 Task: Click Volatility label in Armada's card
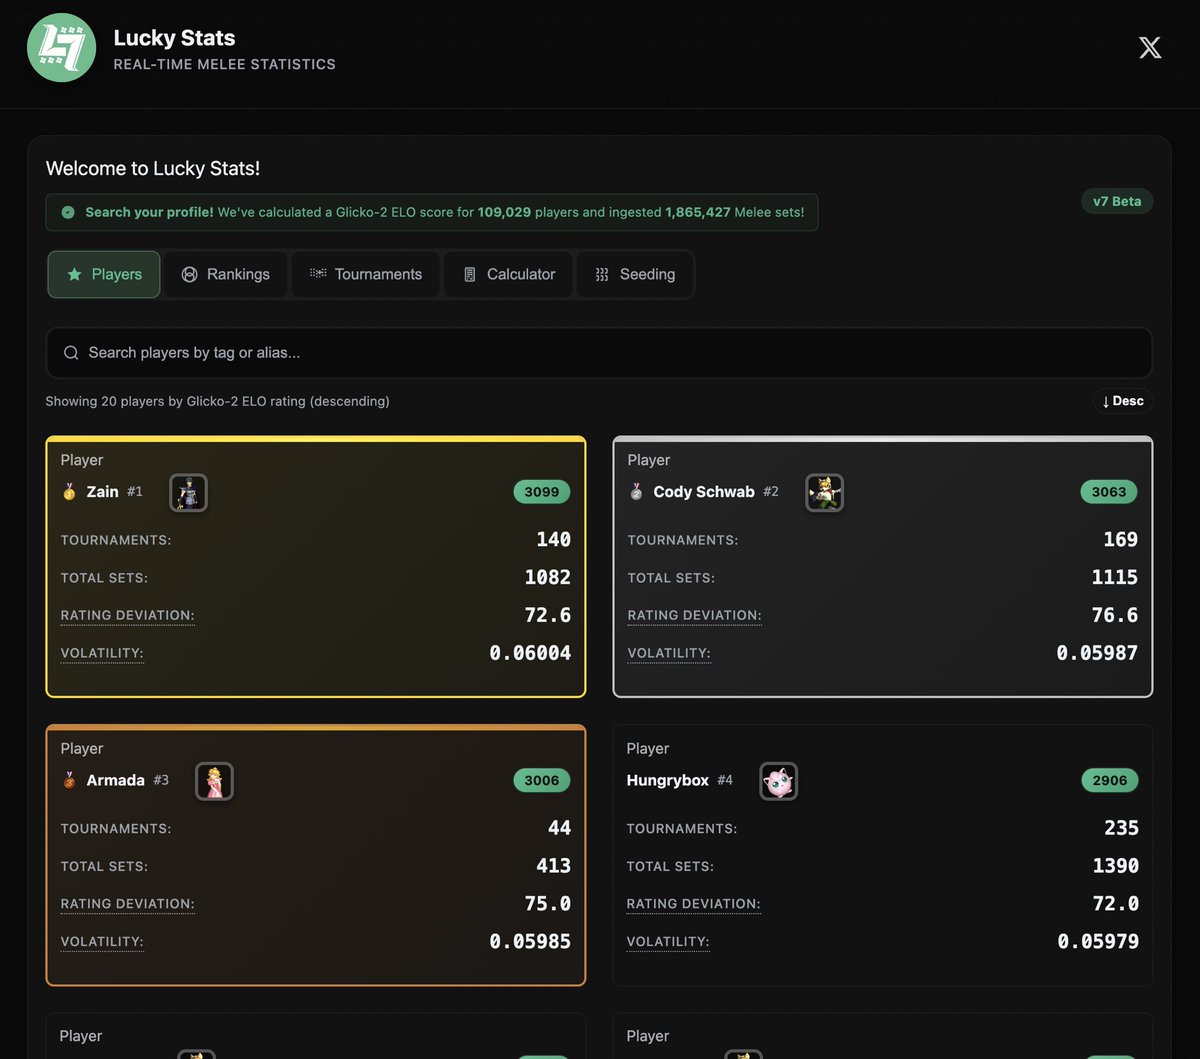[102, 942]
